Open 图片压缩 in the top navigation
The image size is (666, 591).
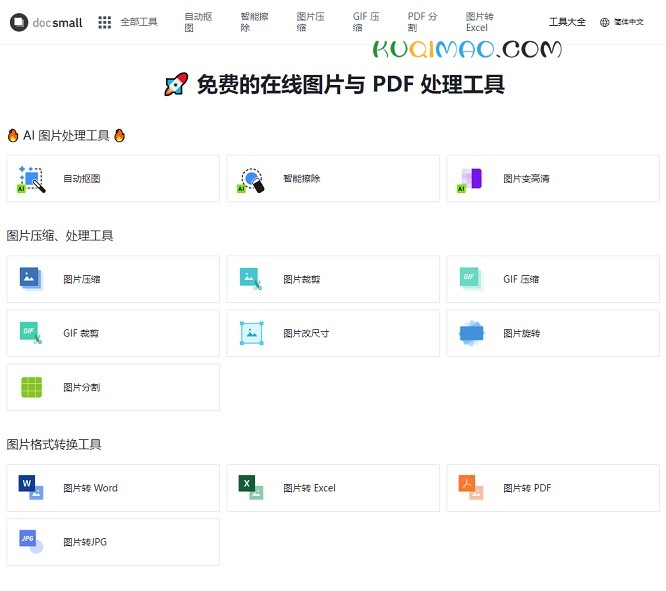pos(310,22)
